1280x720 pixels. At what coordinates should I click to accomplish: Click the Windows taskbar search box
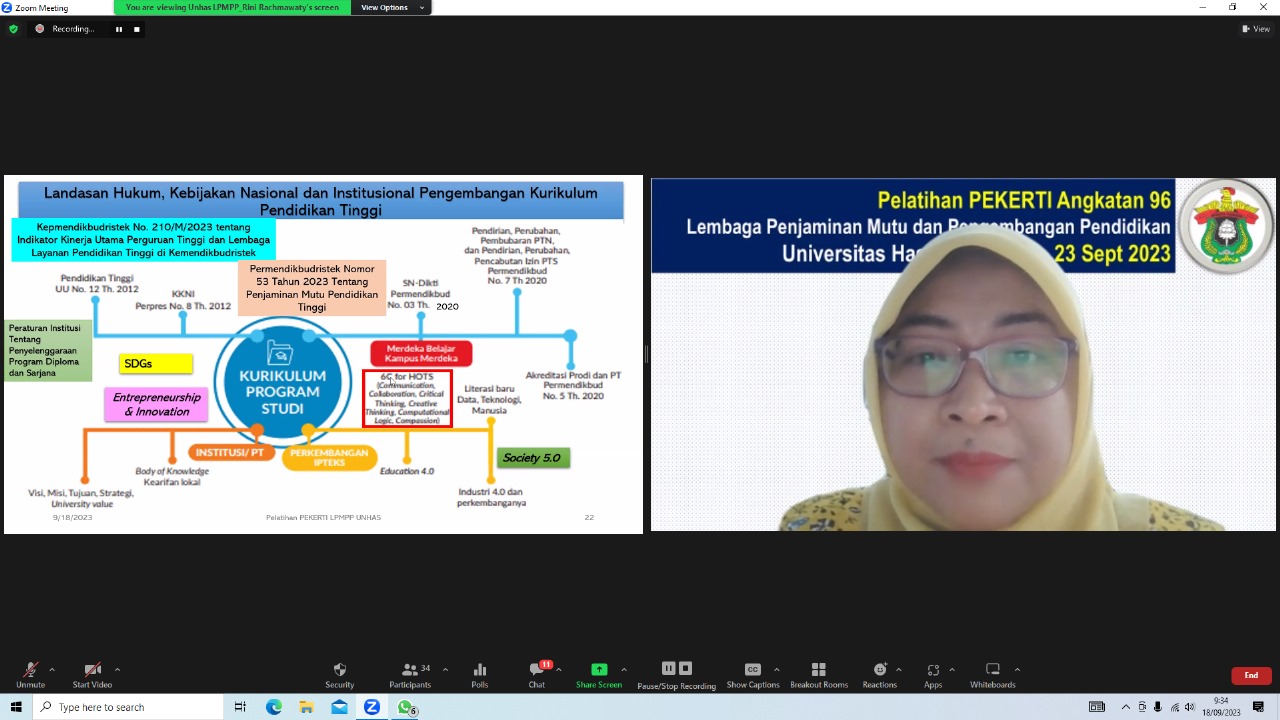click(x=130, y=707)
